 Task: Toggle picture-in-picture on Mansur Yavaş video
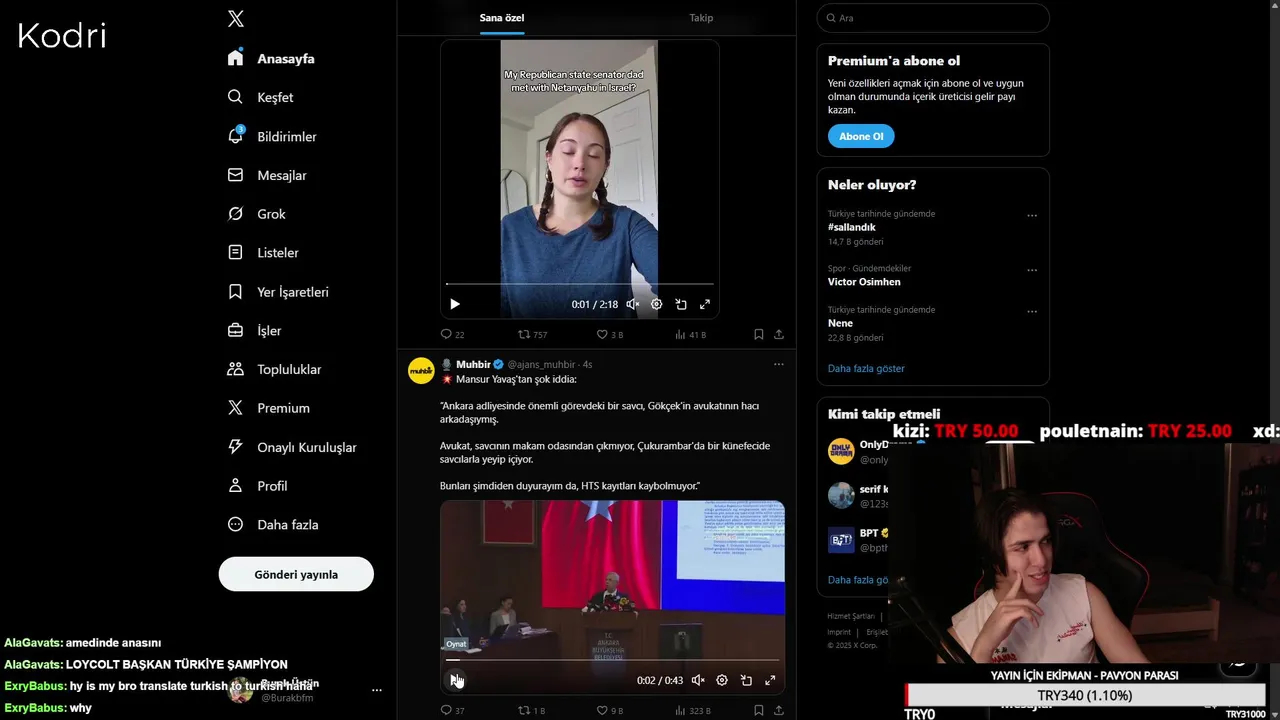746,680
